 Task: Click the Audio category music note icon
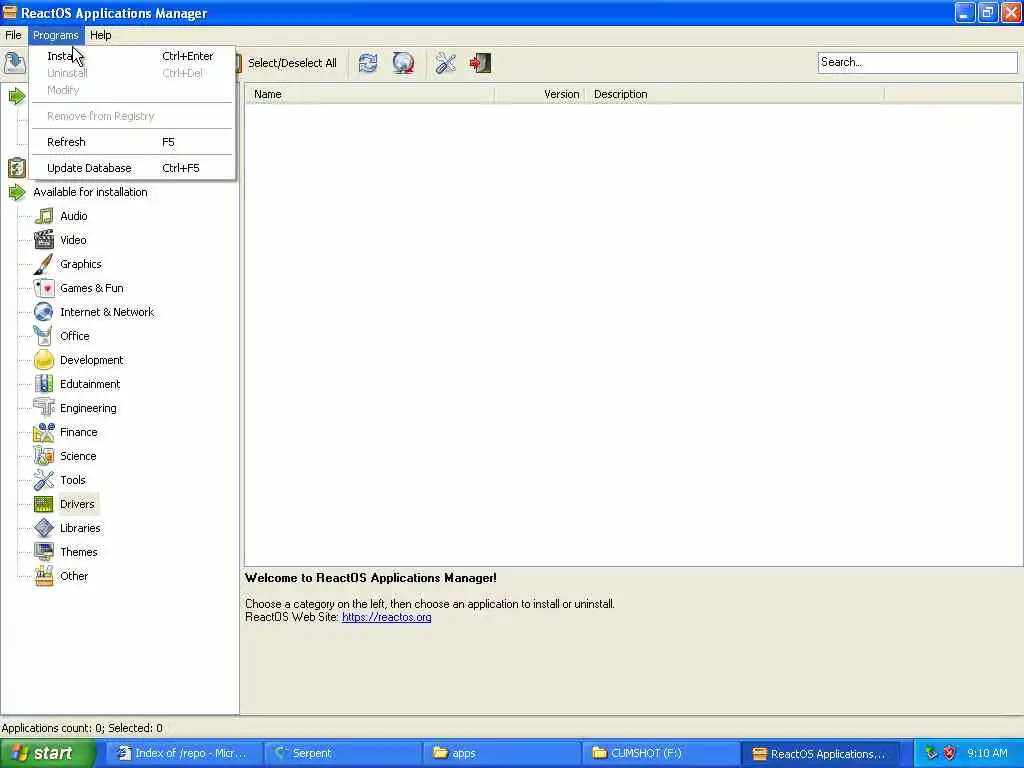pos(44,216)
